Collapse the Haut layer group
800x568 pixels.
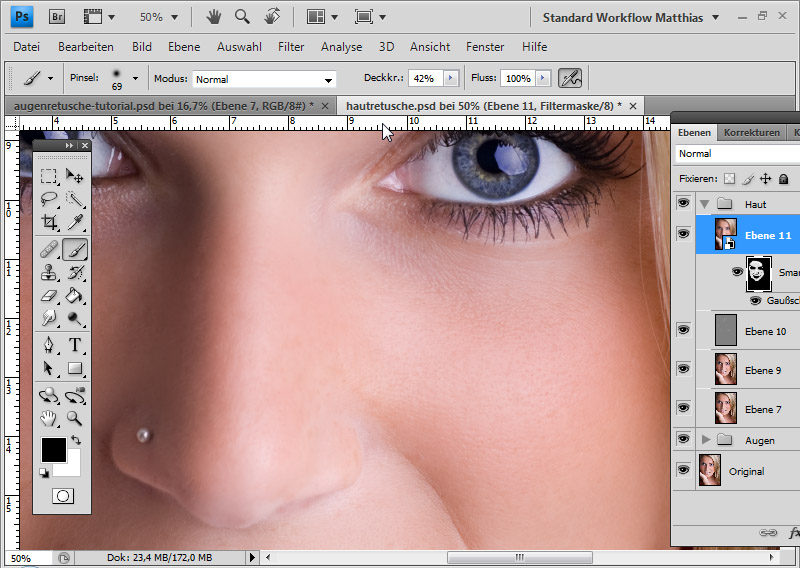[x=706, y=204]
